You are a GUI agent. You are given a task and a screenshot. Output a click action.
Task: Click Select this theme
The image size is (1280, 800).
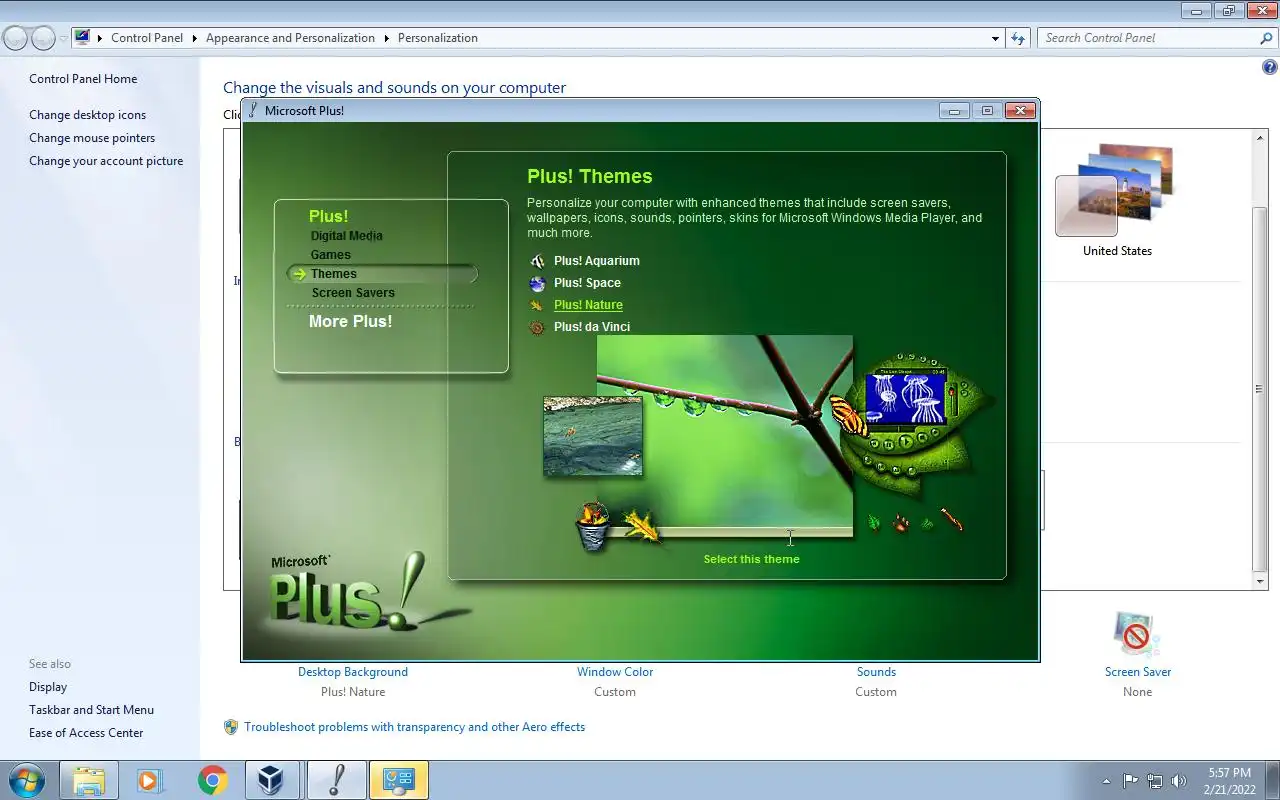click(751, 559)
